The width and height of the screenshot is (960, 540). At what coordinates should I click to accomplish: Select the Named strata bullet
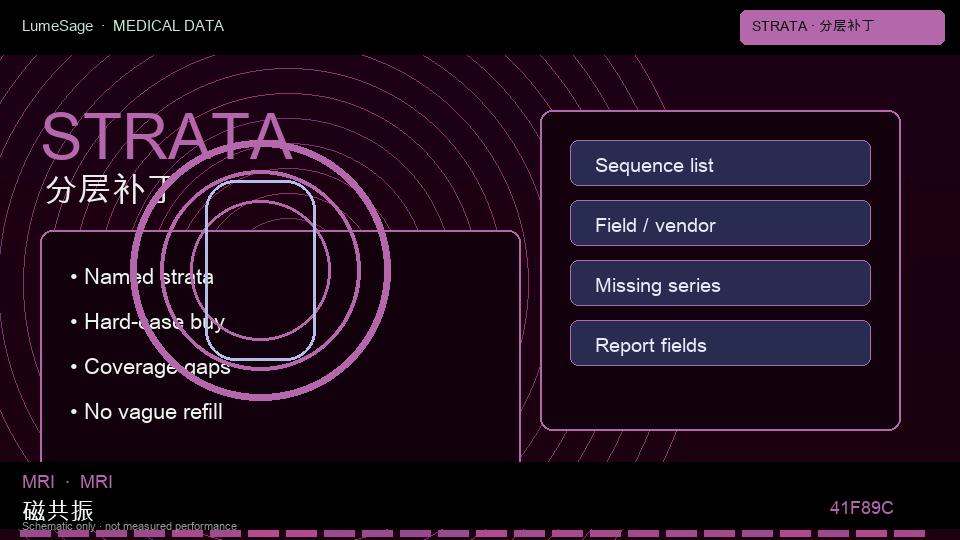pos(142,277)
